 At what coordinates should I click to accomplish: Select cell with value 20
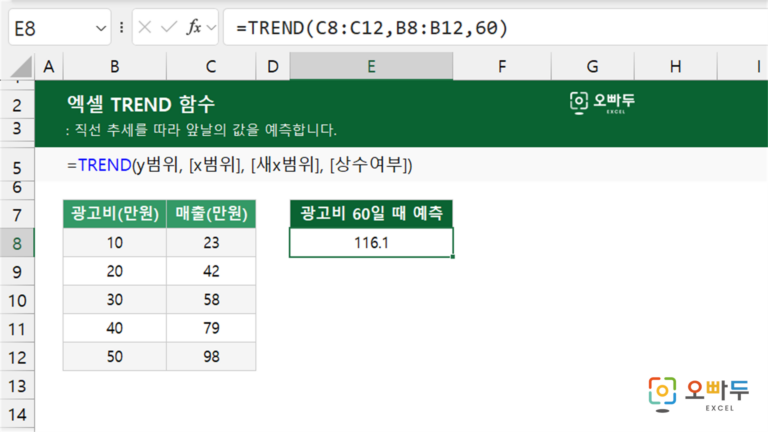click(x=115, y=271)
